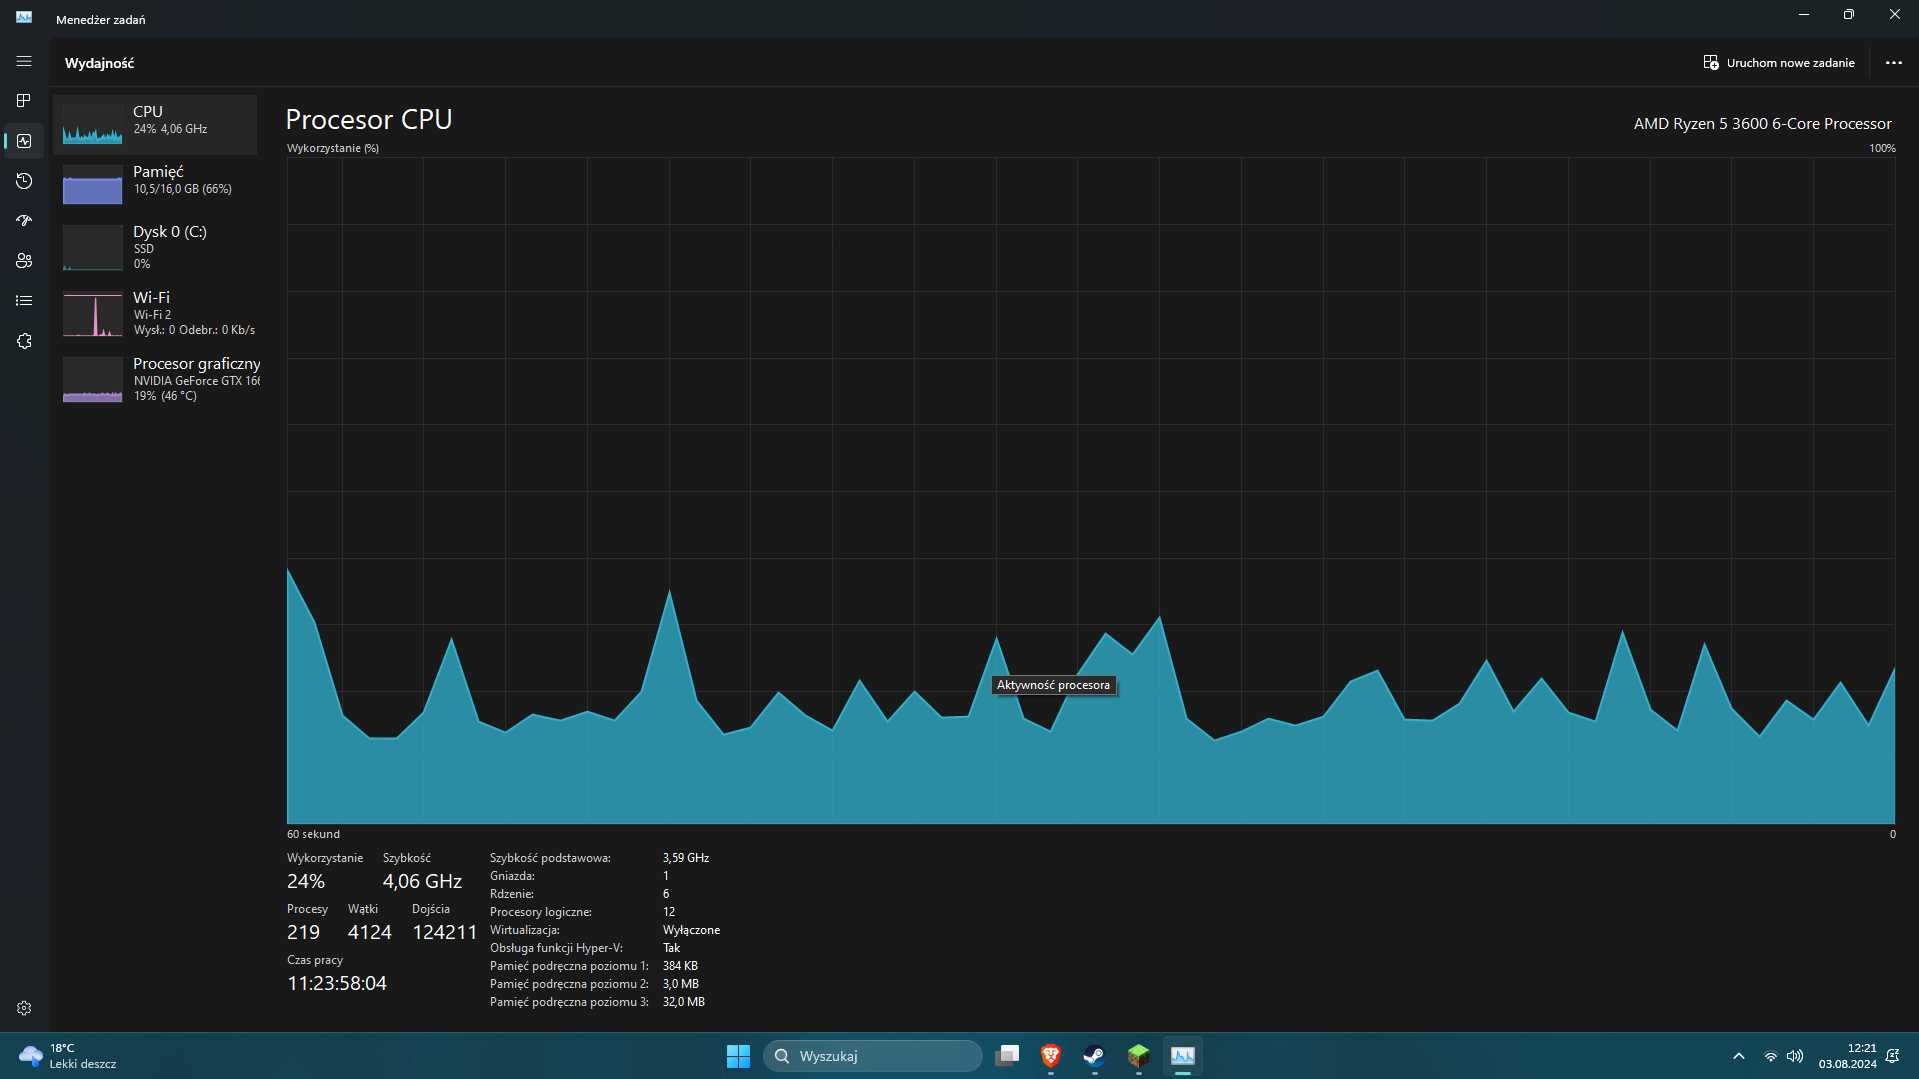Open Task View from the taskbar
1919x1079 pixels.
pos(1007,1056)
